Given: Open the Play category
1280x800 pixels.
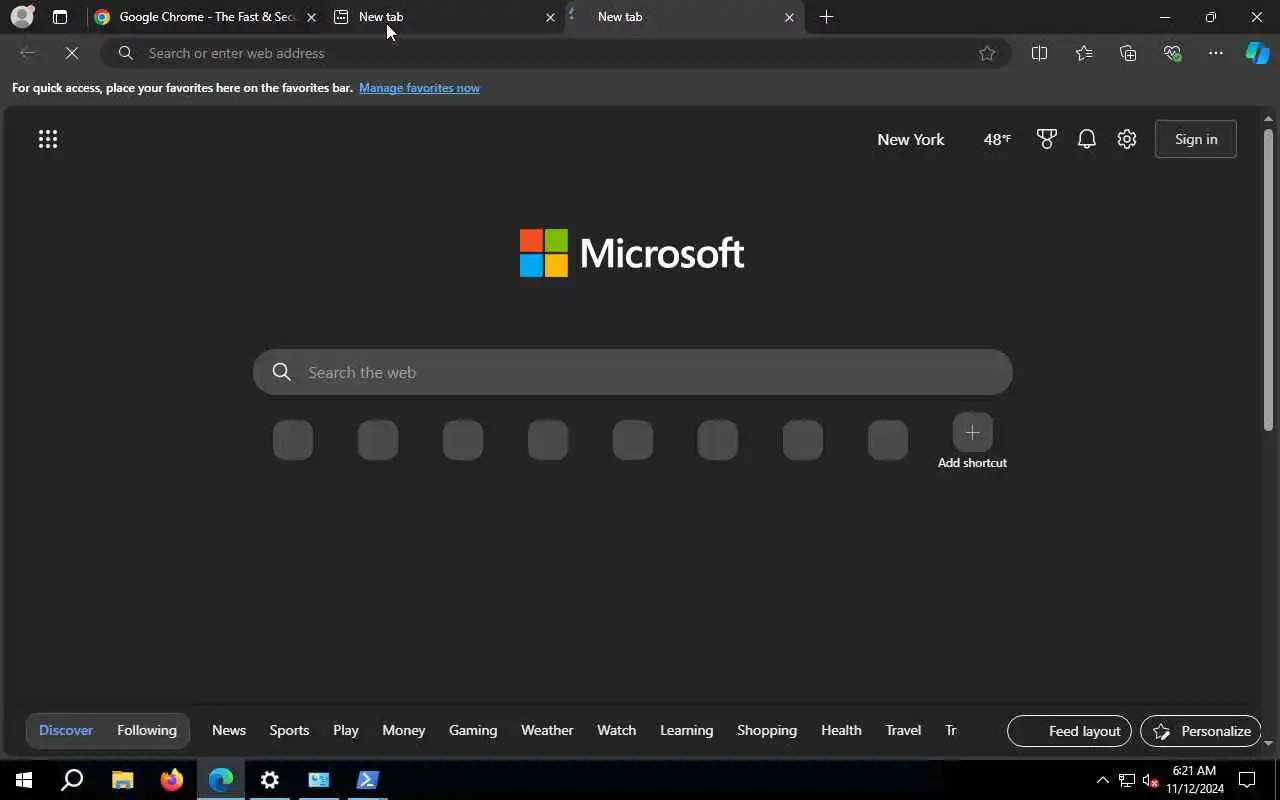Looking at the screenshot, I should (346, 730).
